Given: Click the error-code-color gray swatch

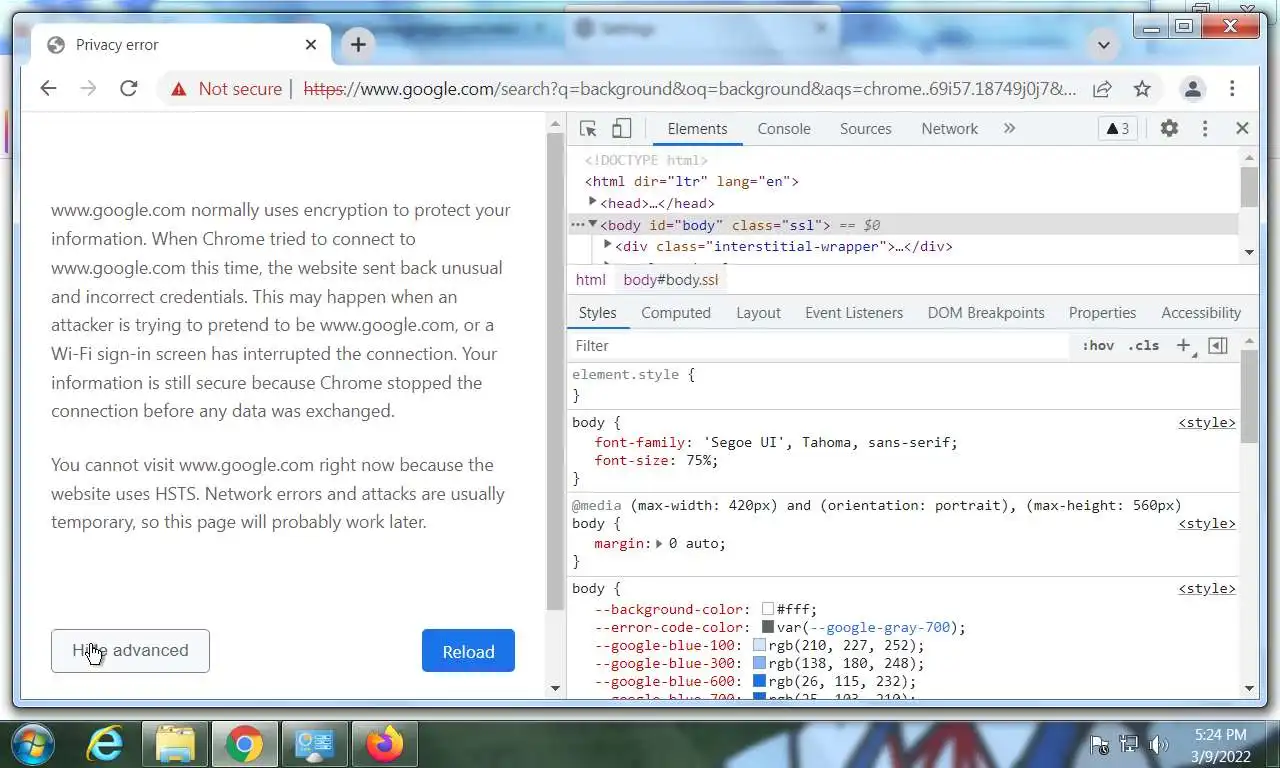Looking at the screenshot, I should point(768,627).
